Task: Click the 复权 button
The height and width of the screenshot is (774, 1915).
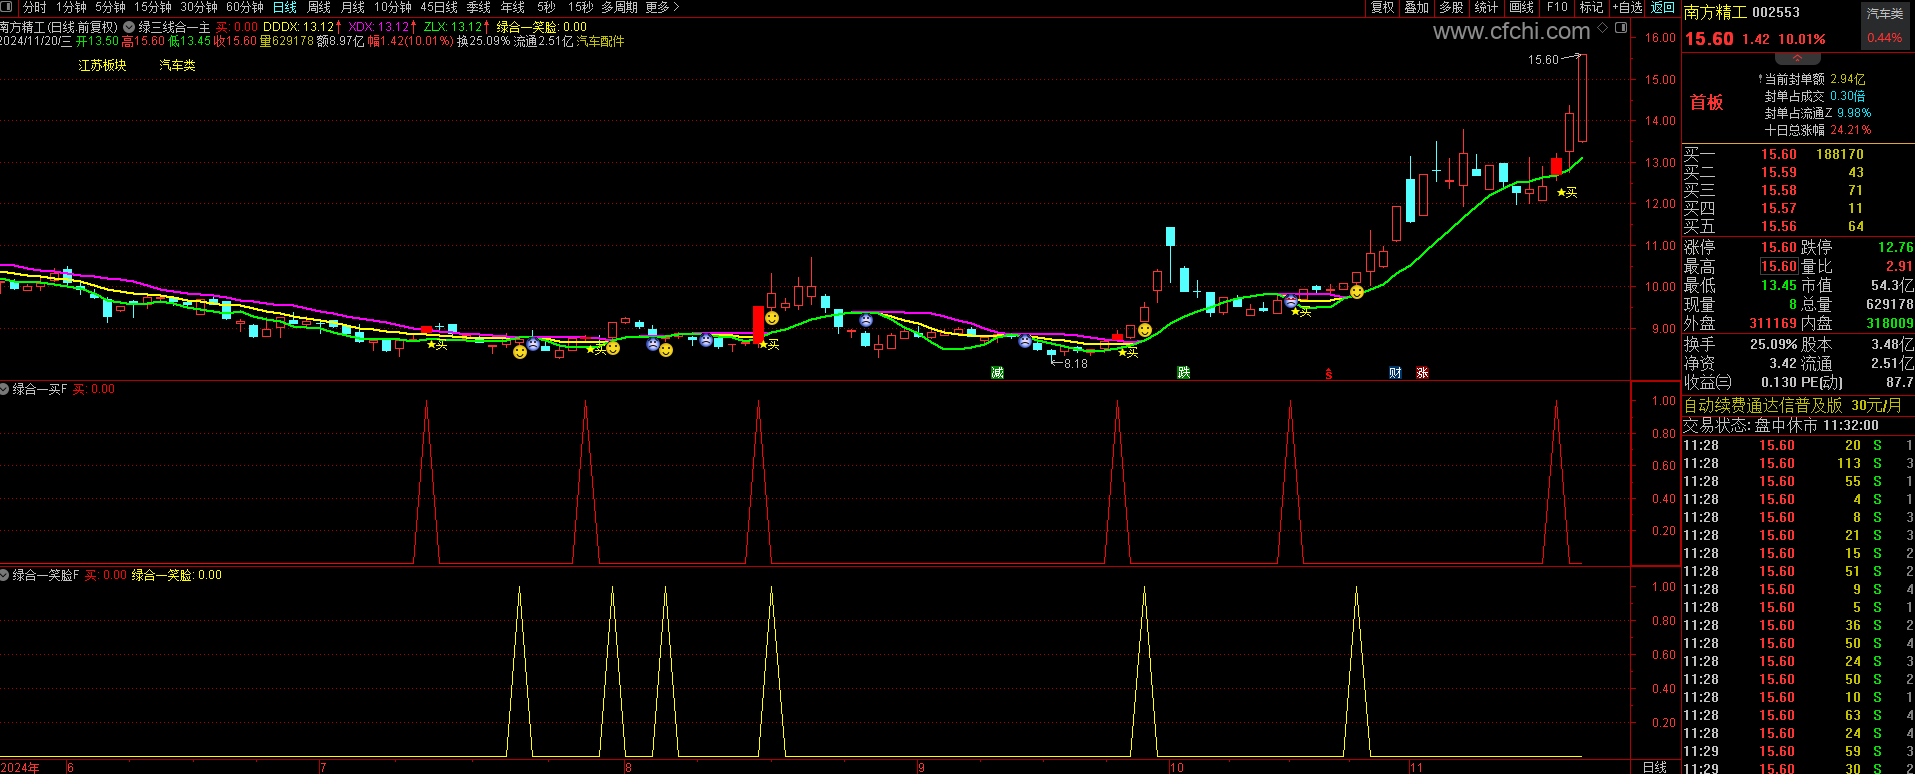Action: (x=1383, y=7)
